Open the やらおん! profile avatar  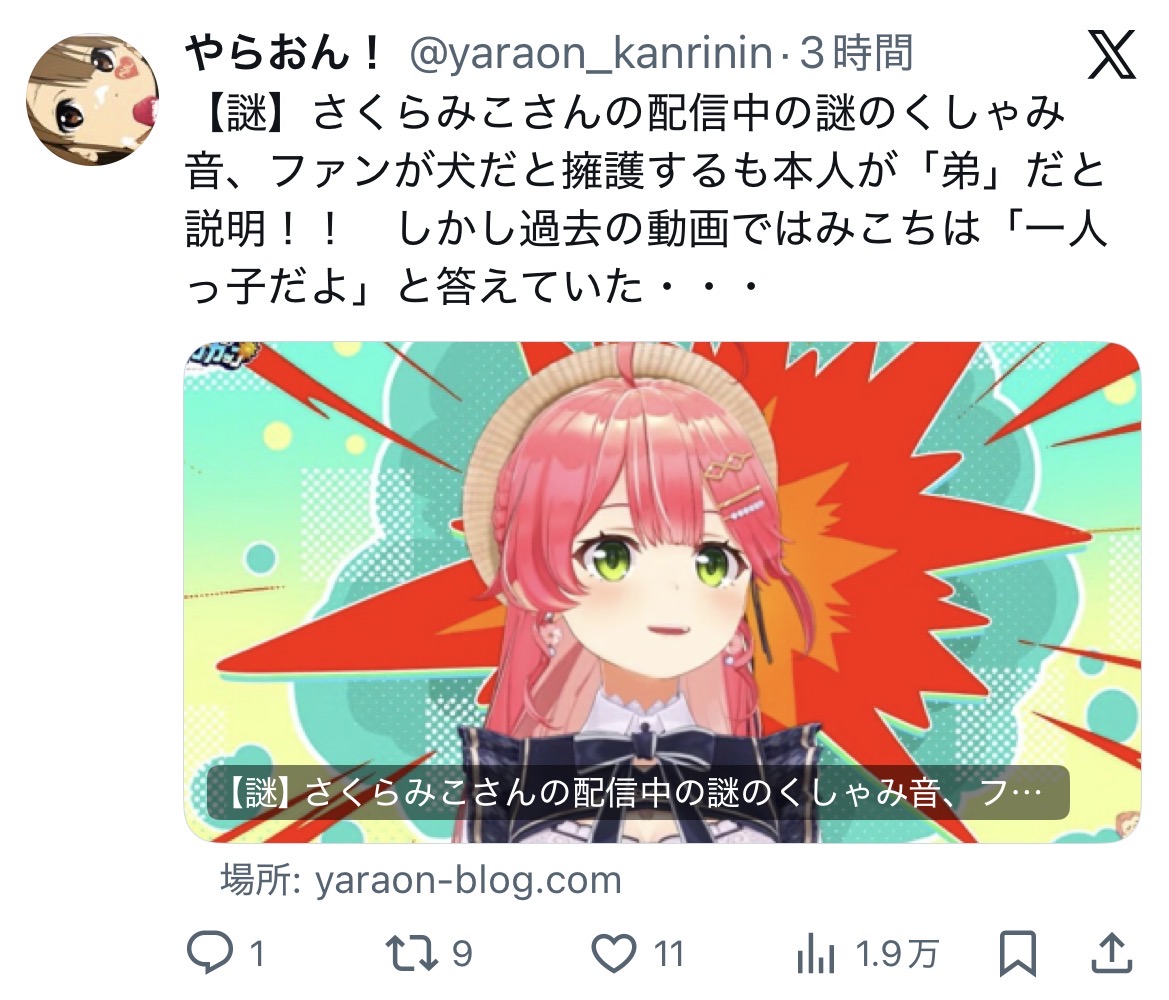92,98
